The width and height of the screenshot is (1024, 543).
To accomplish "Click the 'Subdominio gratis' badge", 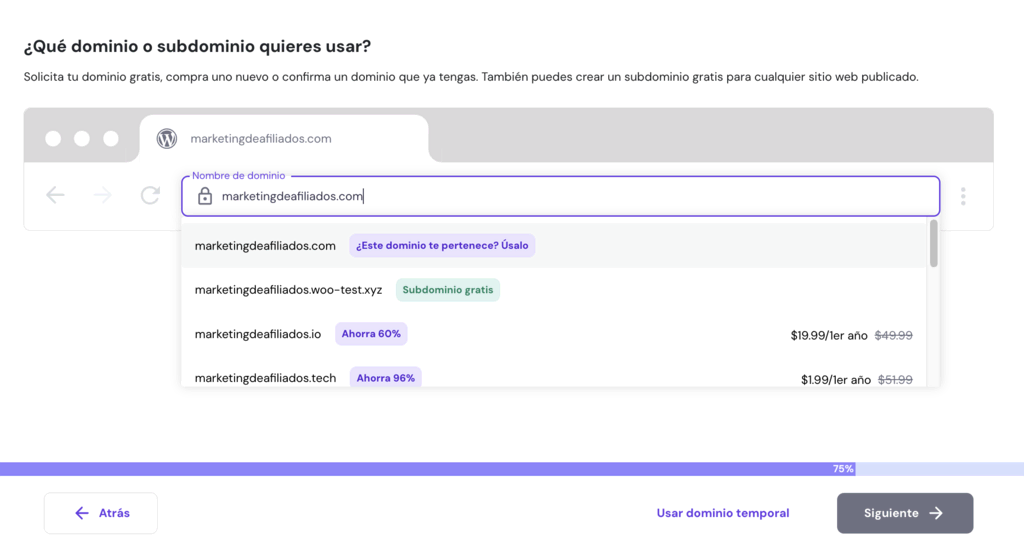I will (x=447, y=290).
